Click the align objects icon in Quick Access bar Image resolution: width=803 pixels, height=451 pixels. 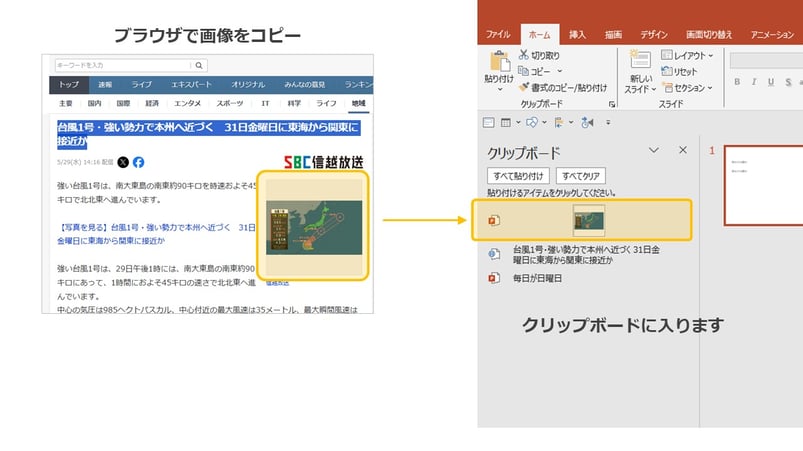(559, 122)
